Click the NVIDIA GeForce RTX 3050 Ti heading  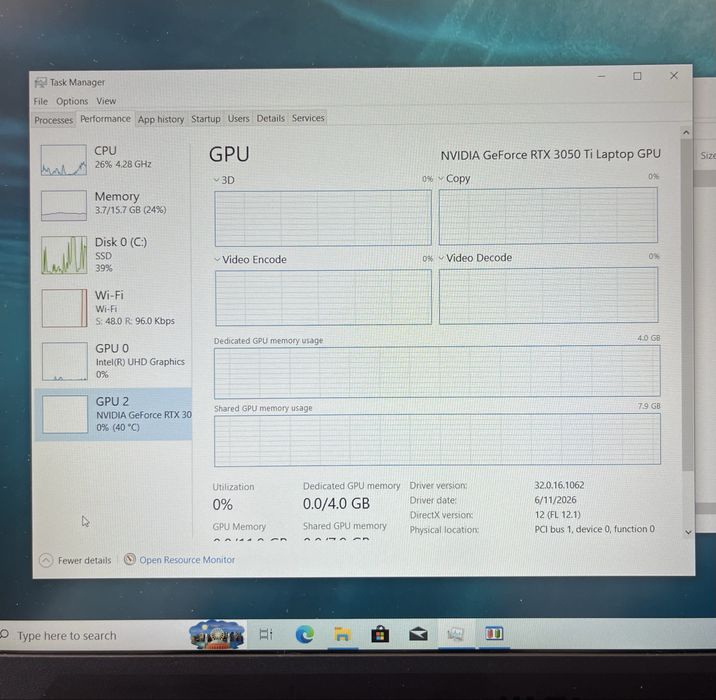(550, 154)
